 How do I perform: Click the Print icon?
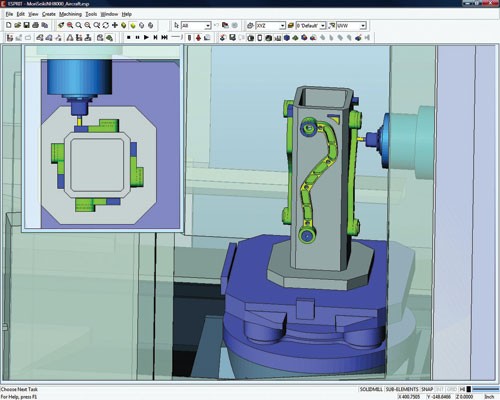click(35, 25)
